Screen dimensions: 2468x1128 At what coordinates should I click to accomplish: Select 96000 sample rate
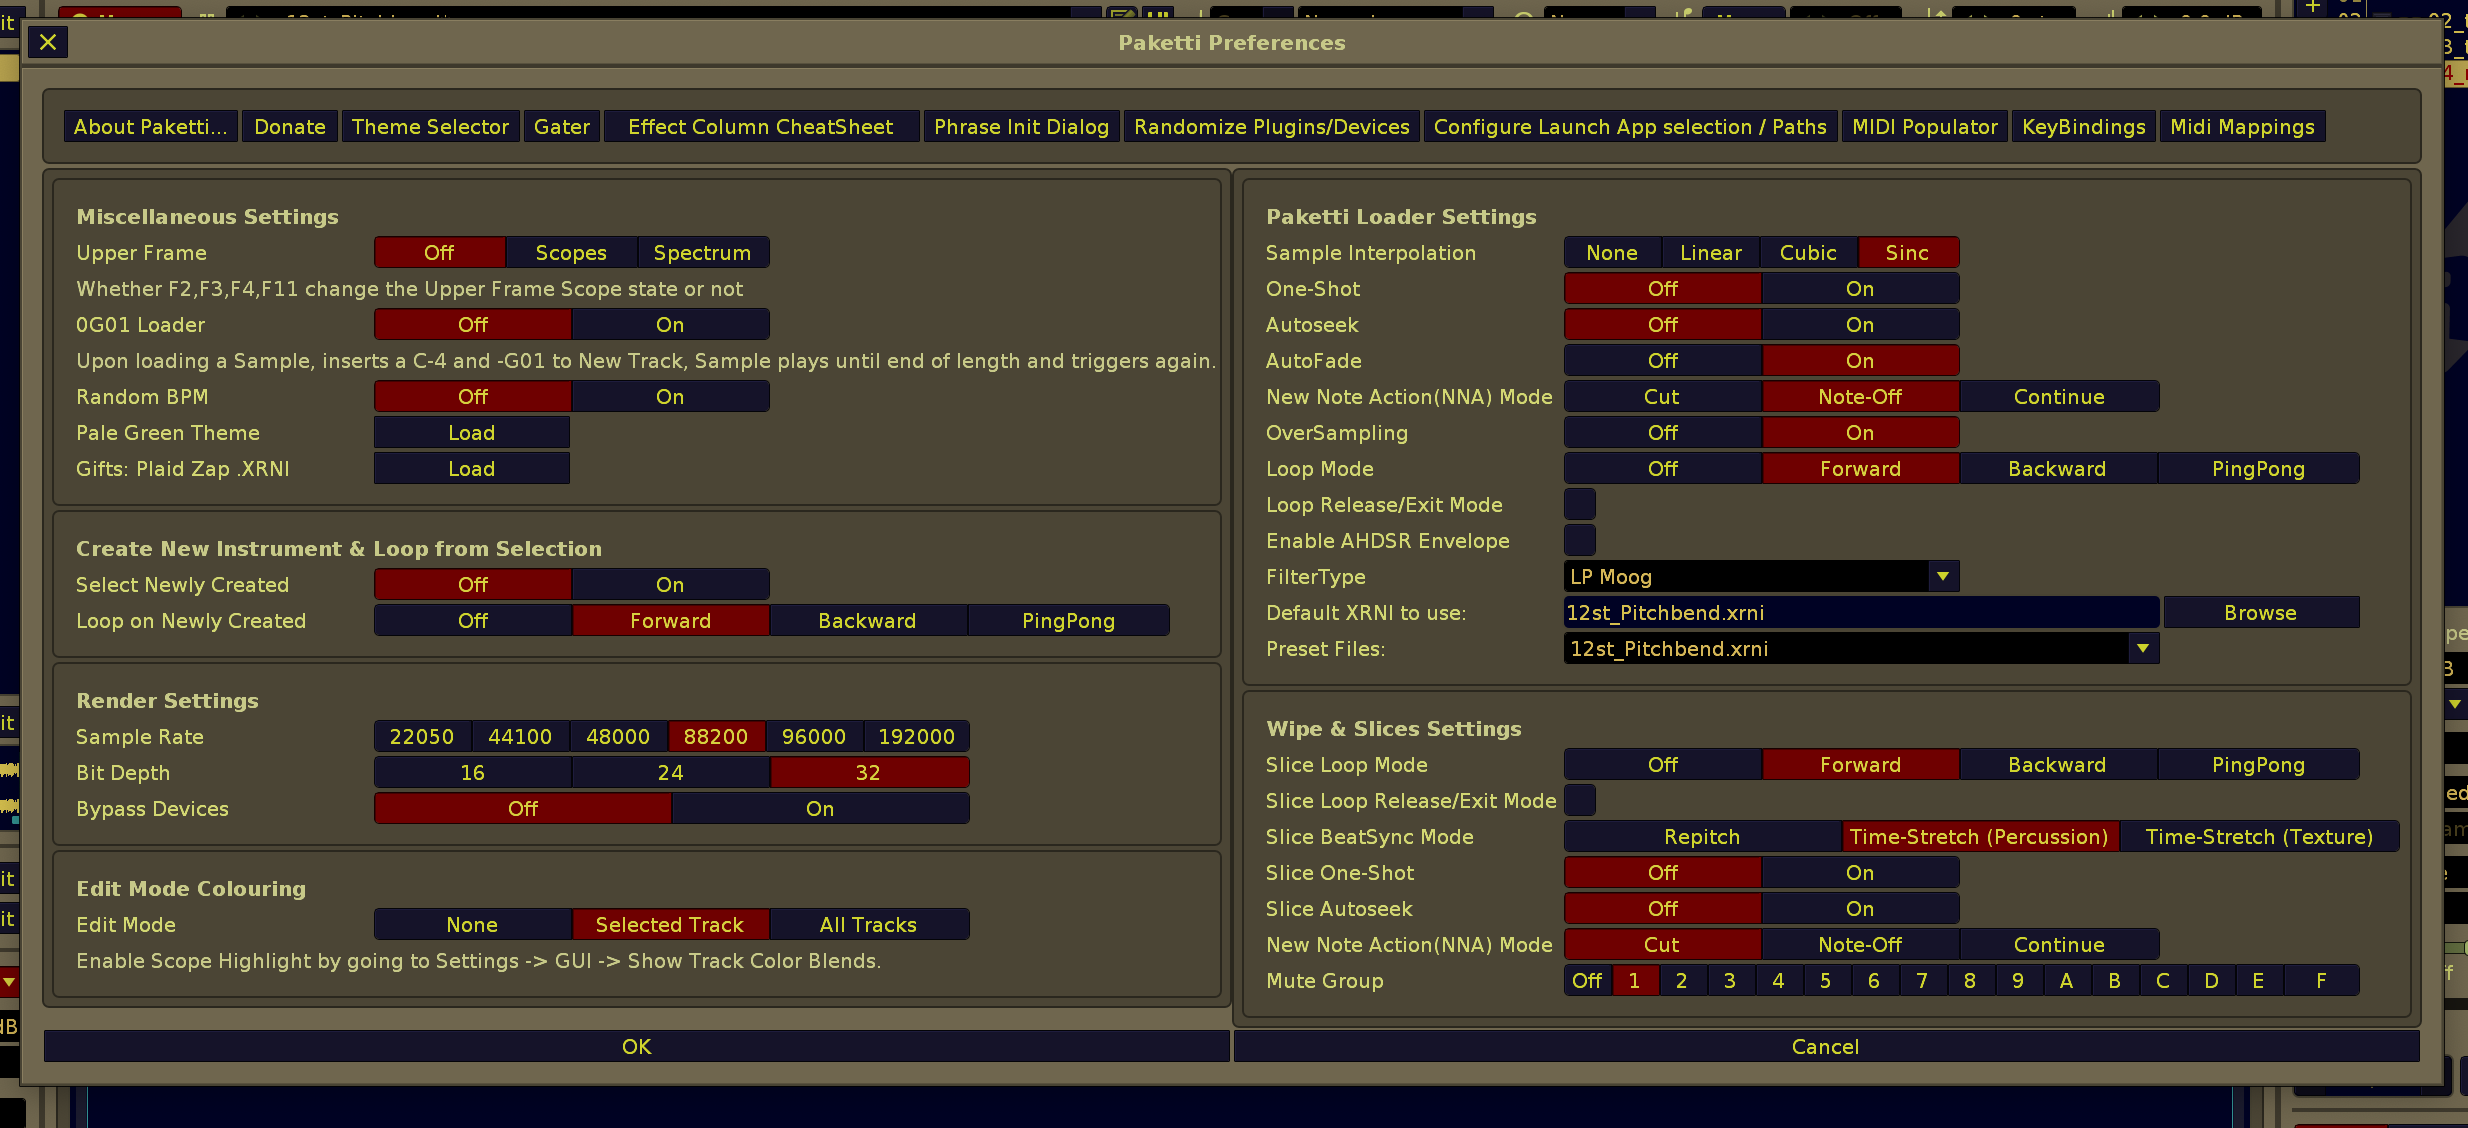[813, 736]
